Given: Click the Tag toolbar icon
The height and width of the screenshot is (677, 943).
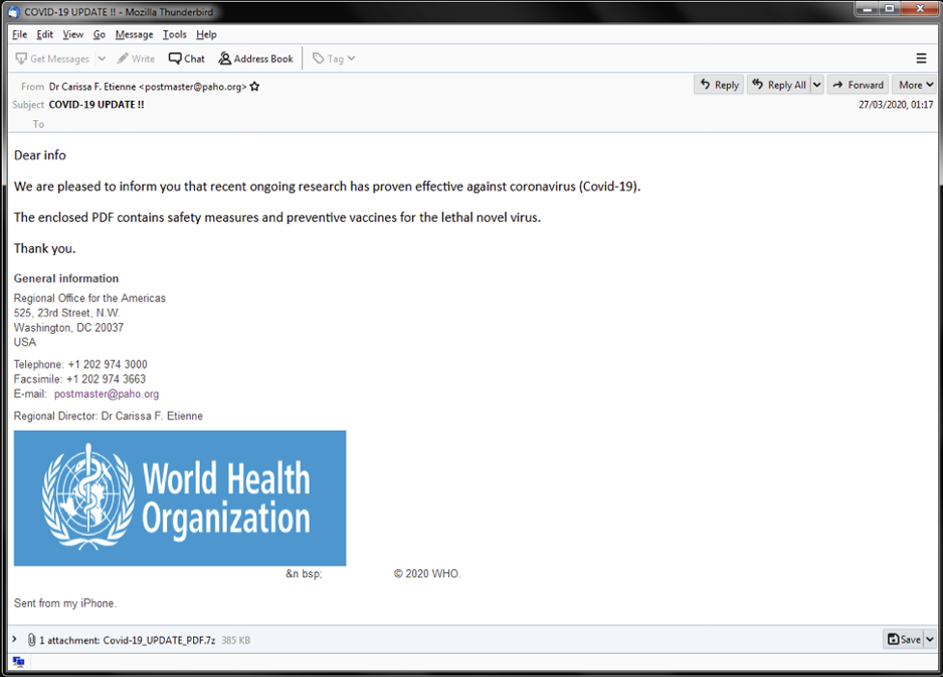Looking at the screenshot, I should (x=319, y=59).
